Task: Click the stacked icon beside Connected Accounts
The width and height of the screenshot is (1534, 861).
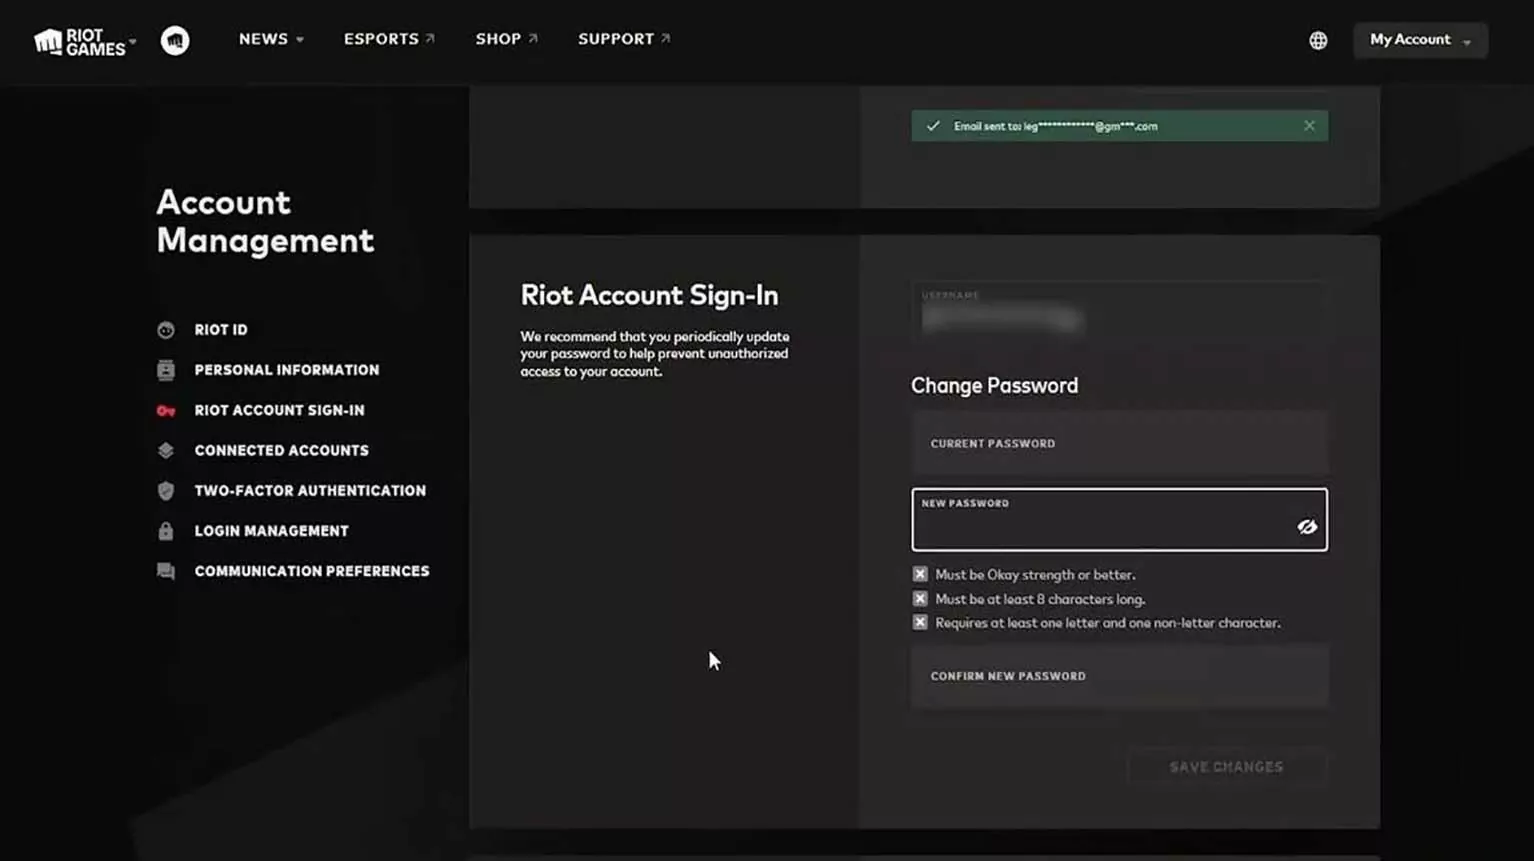Action: tap(166, 450)
